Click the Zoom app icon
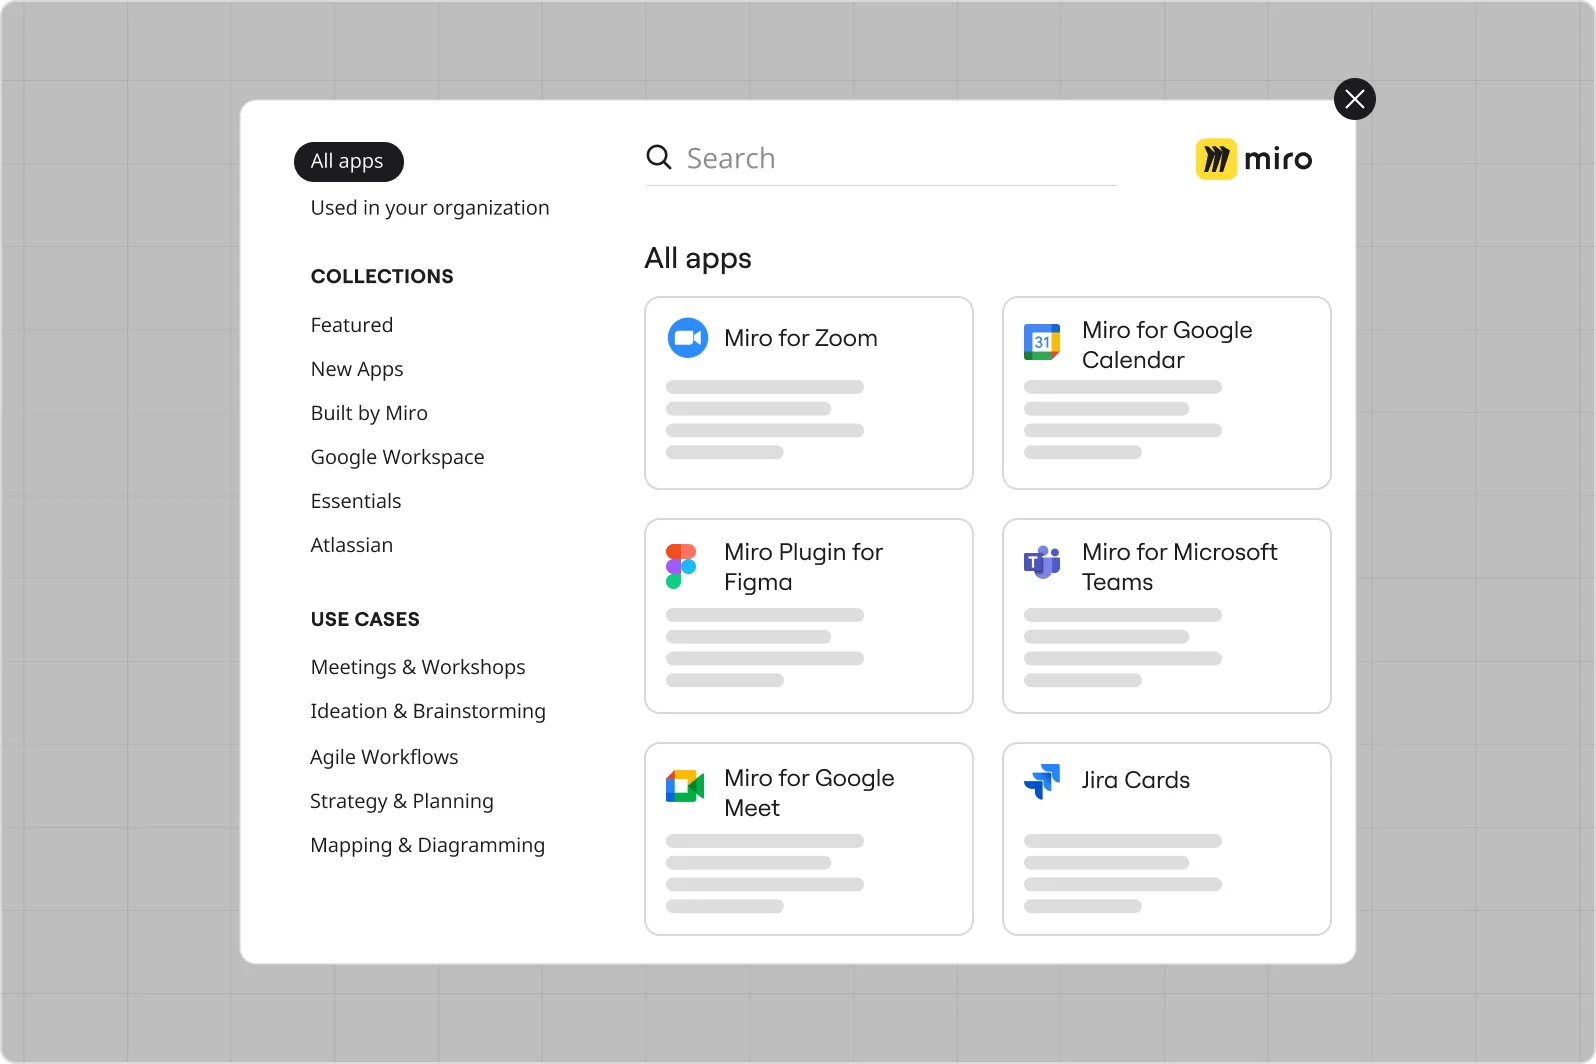Image resolution: width=1596 pixels, height=1064 pixels. pyautogui.click(x=688, y=338)
